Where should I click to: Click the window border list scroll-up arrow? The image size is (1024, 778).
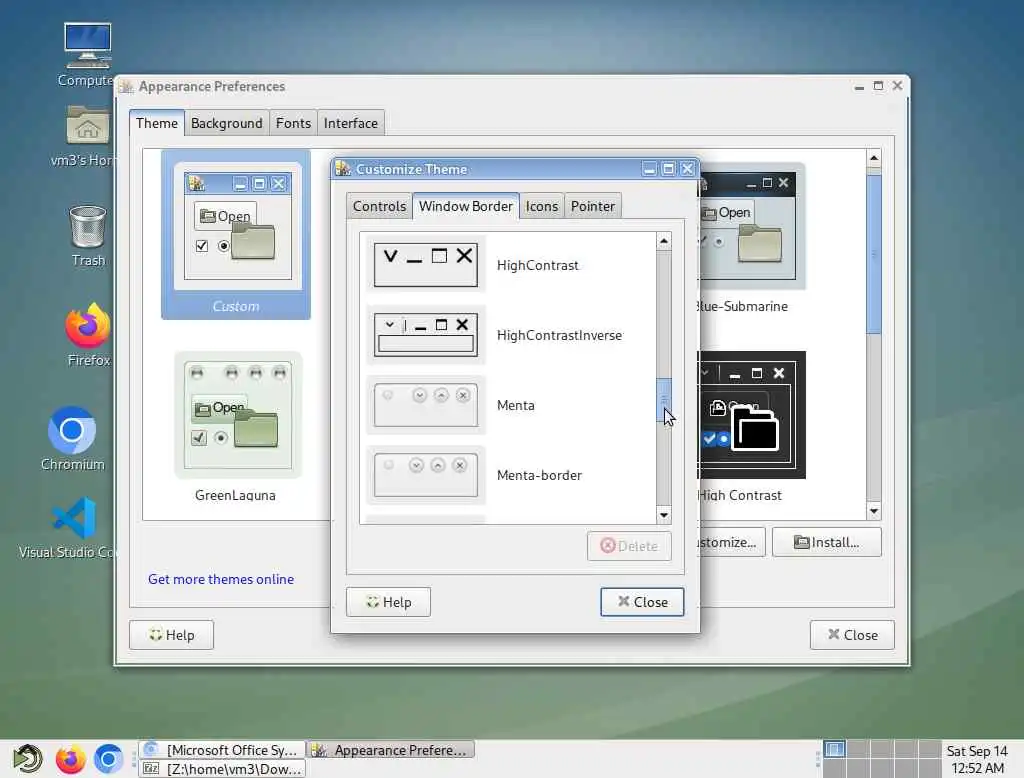tap(664, 241)
